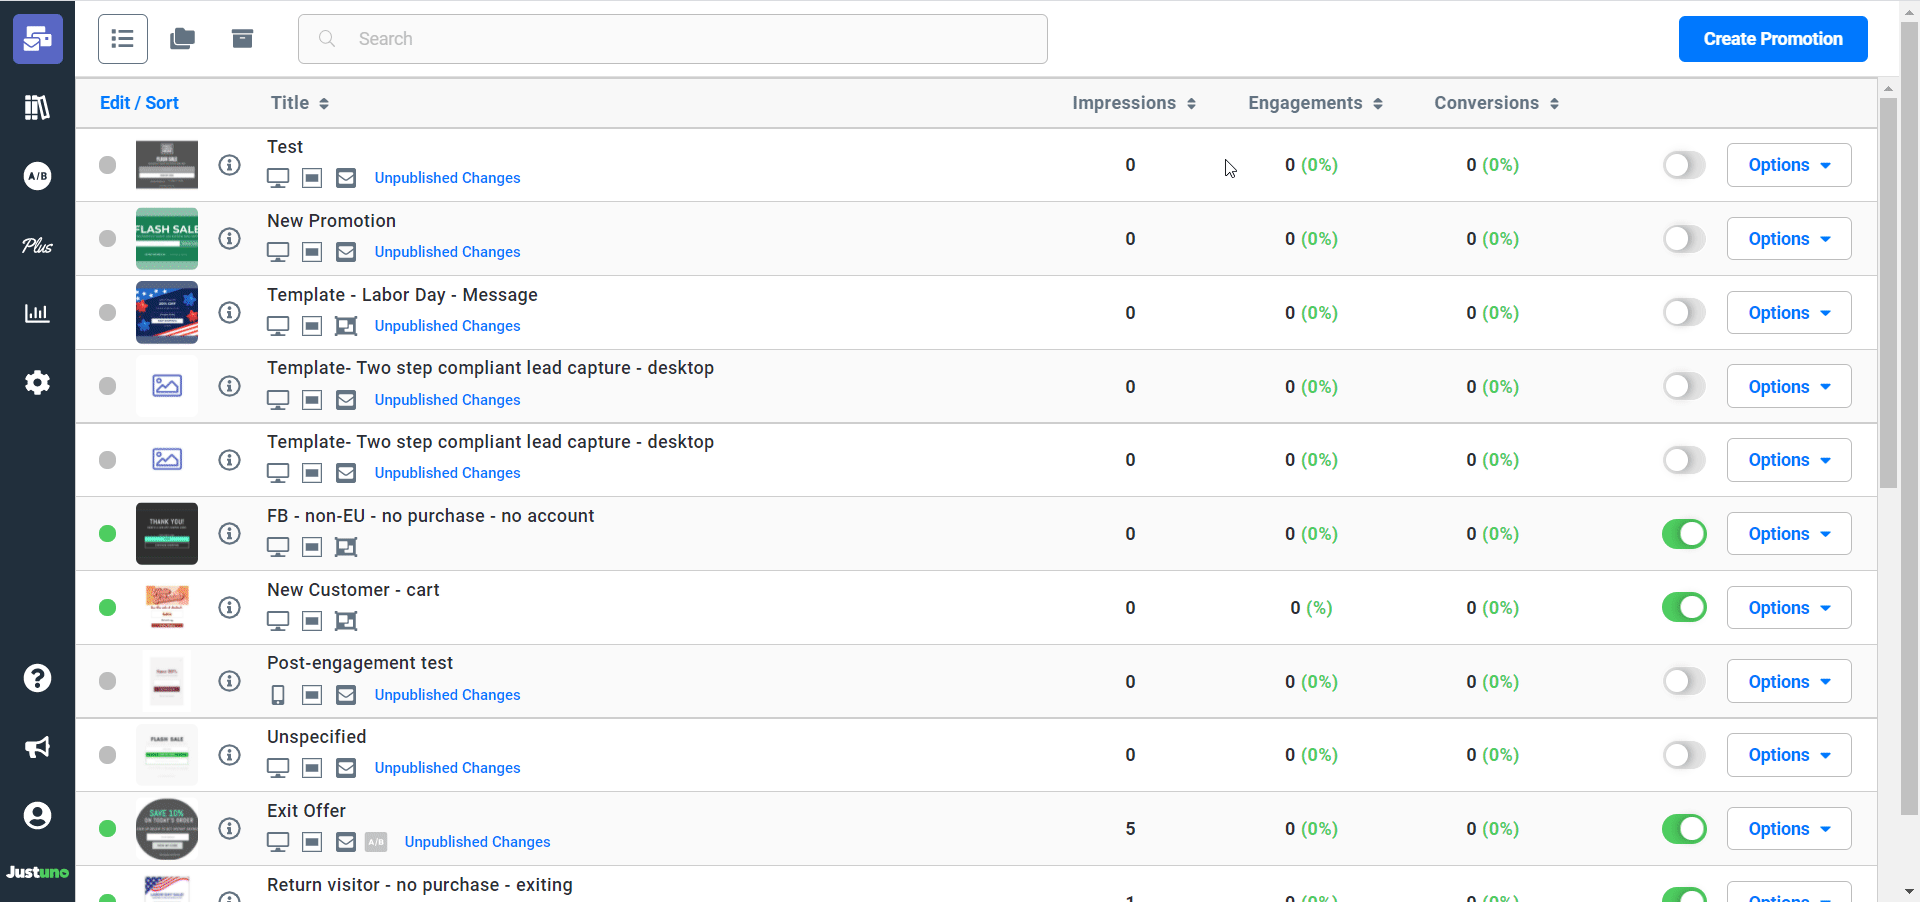Image resolution: width=1920 pixels, height=902 pixels.
Task: Open the Justuno Plus sidebar icon
Action: tap(37, 245)
